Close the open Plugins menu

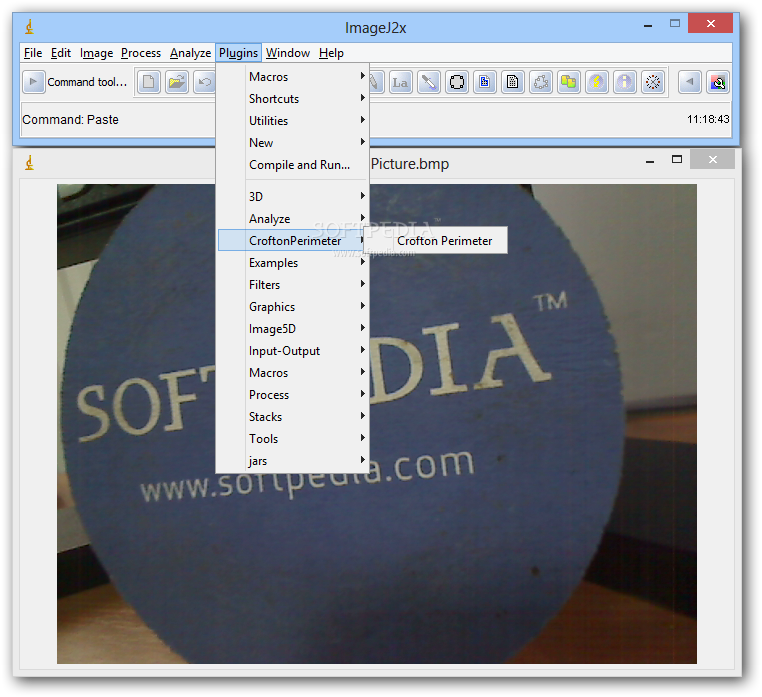(x=239, y=53)
